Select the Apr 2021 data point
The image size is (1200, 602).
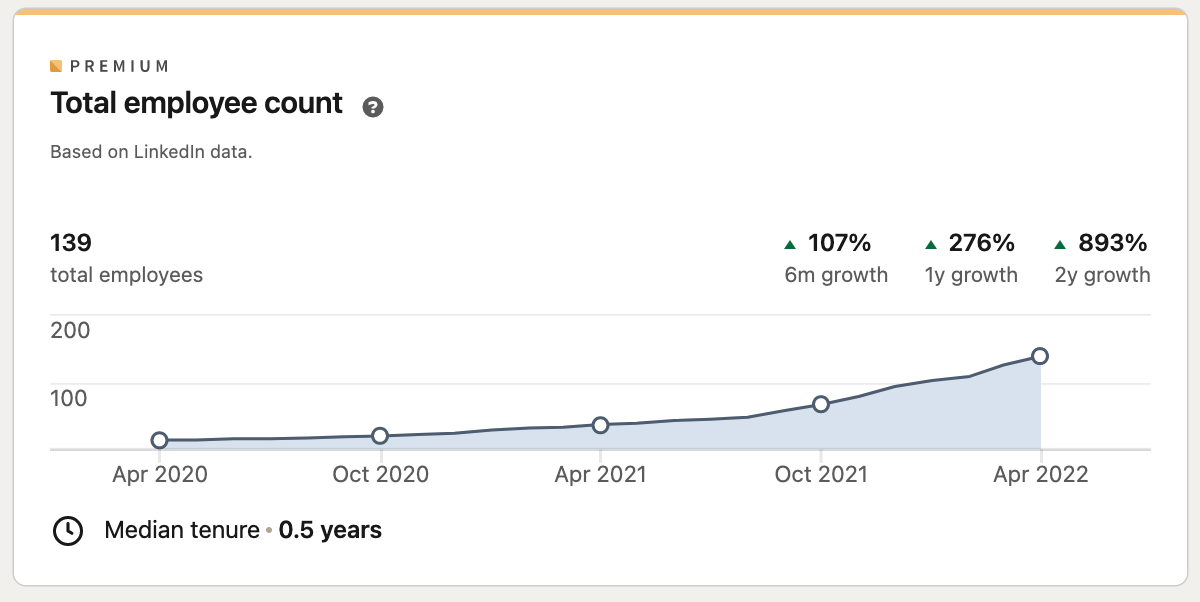pyautogui.click(x=600, y=425)
